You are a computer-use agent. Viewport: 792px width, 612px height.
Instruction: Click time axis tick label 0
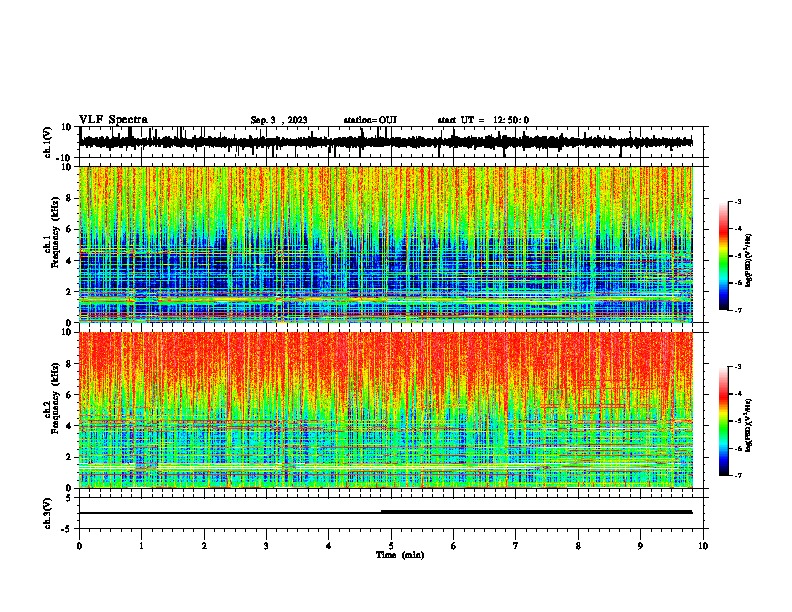tap(79, 546)
